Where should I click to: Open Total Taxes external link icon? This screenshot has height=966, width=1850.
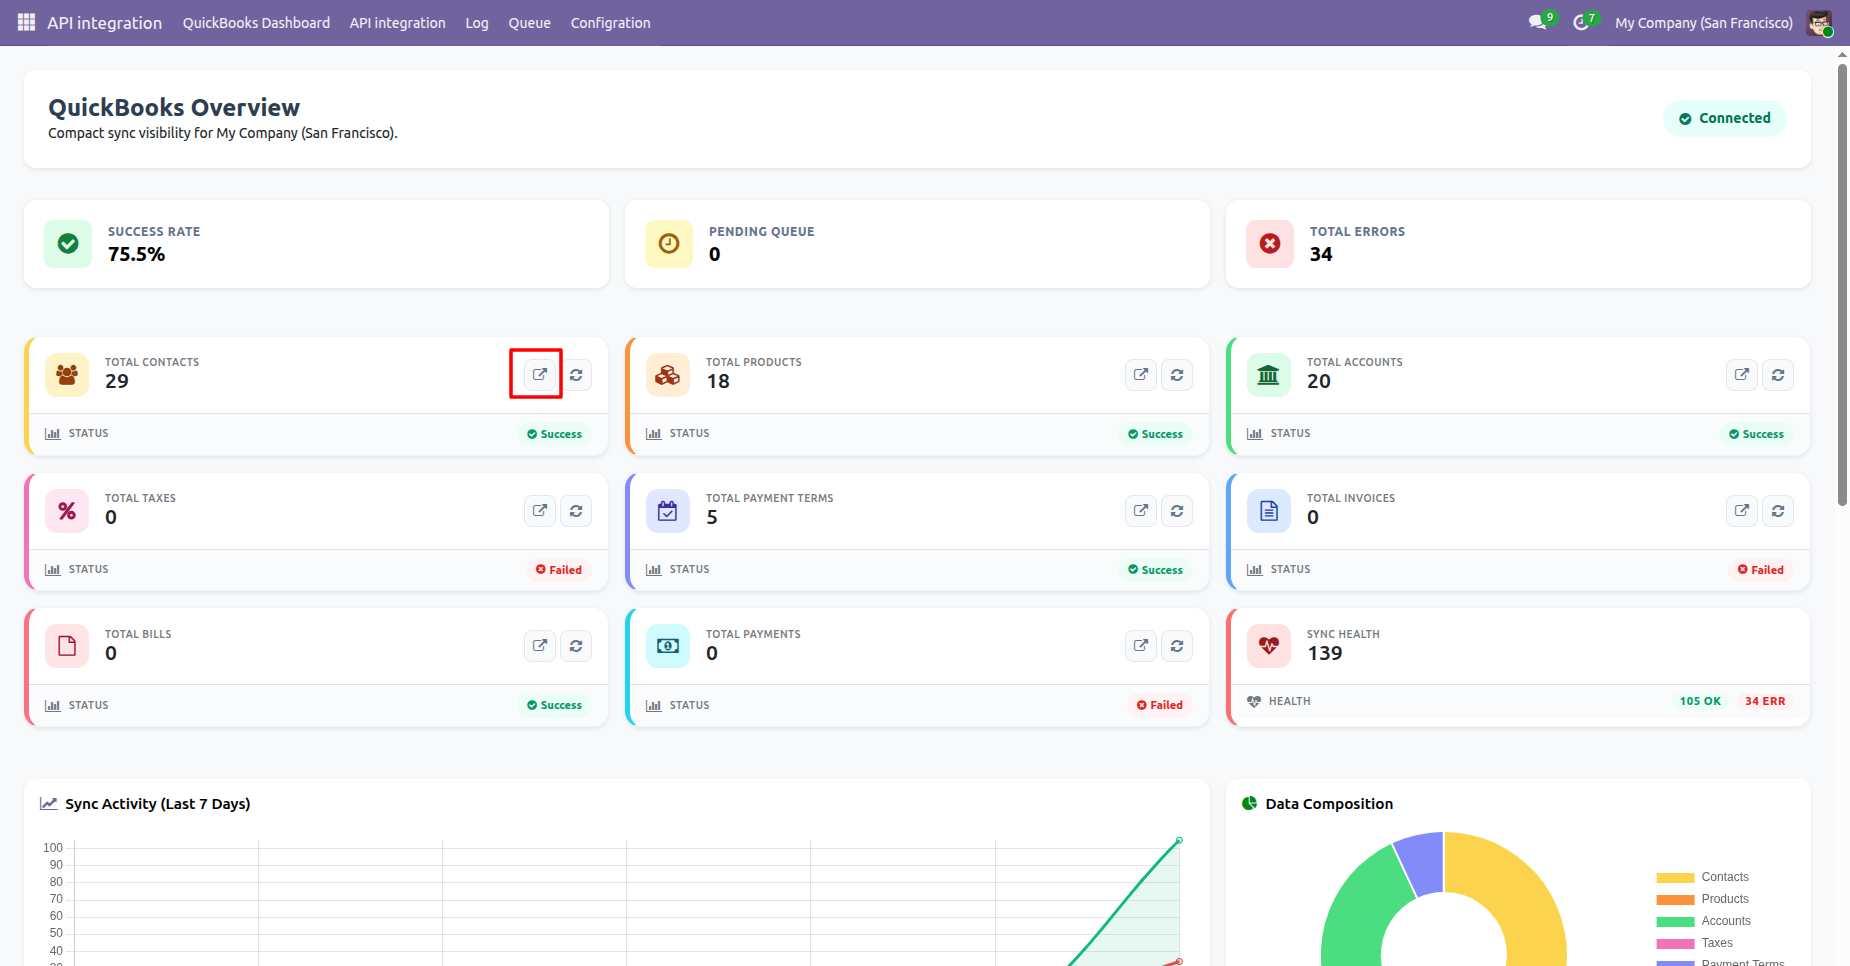click(540, 510)
